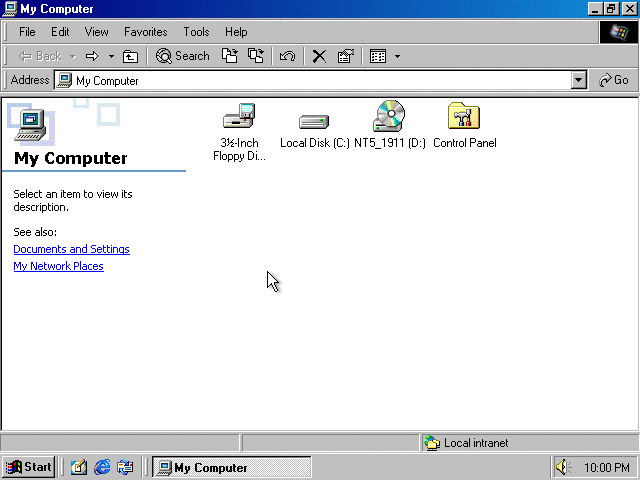Viewport: 640px width, 480px height.
Task: Open the Favorites menu
Action: tap(146, 32)
